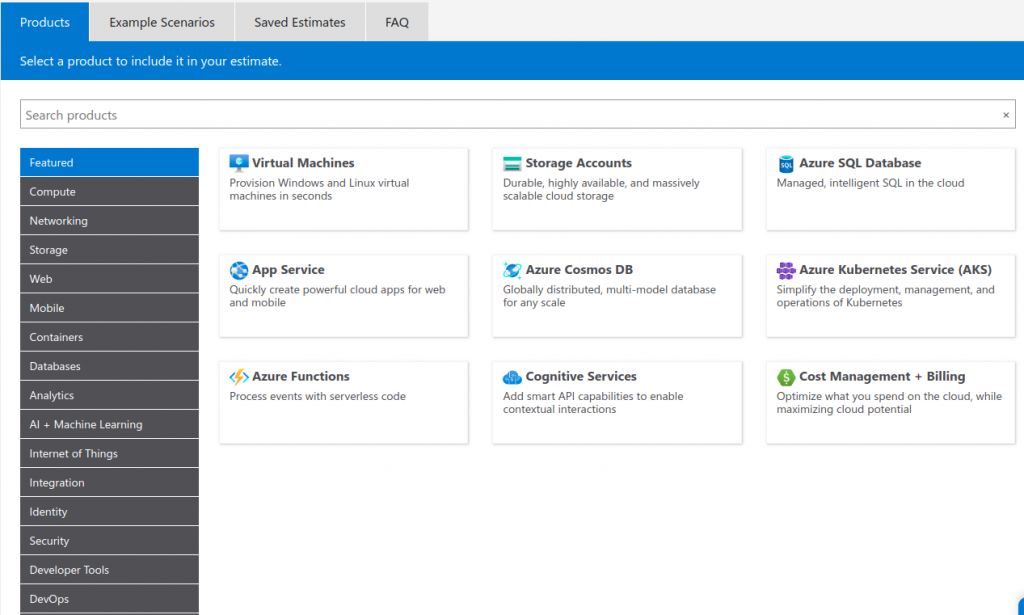The width and height of the screenshot is (1024, 615).
Task: Click the Cost Management dollar icon
Action: pyautogui.click(x=786, y=377)
